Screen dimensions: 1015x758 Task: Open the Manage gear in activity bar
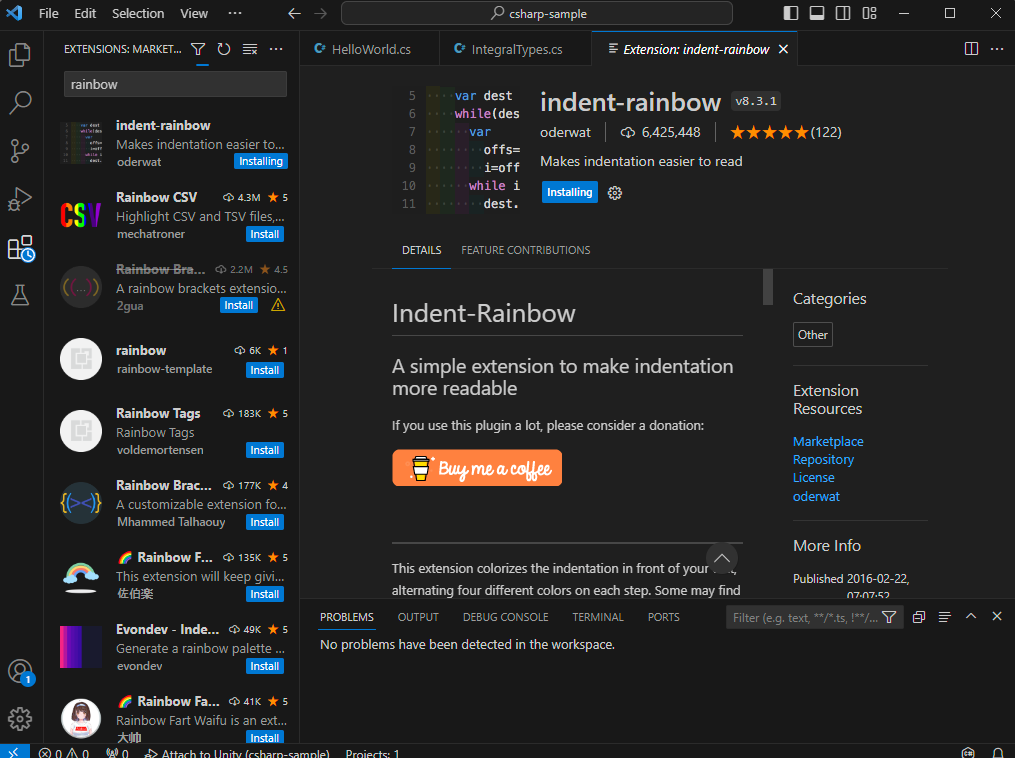coord(20,719)
